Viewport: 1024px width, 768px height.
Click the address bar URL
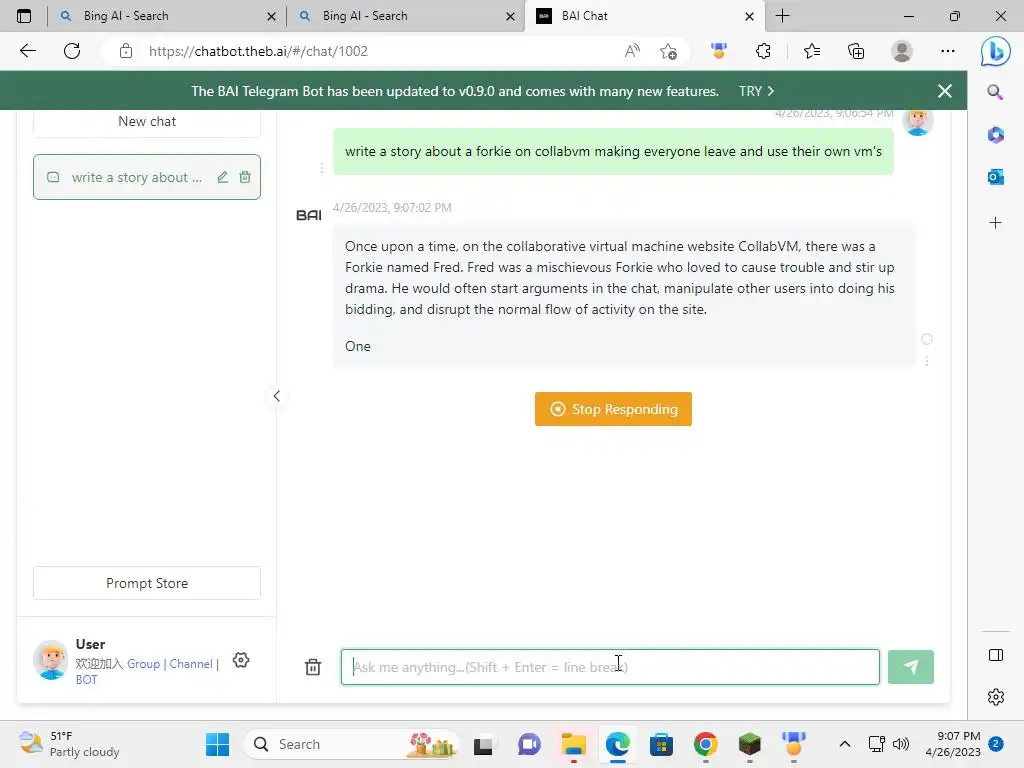click(258, 51)
